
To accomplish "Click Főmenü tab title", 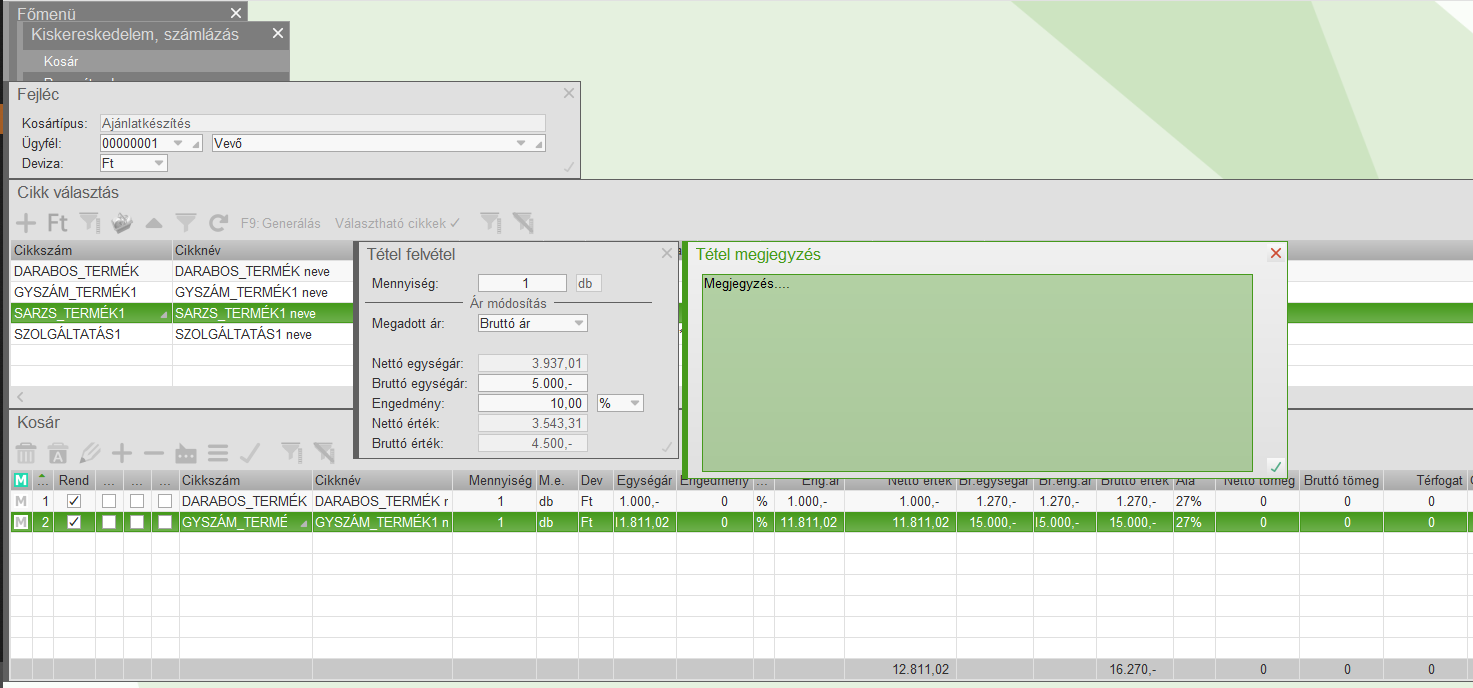I will point(47,14).
